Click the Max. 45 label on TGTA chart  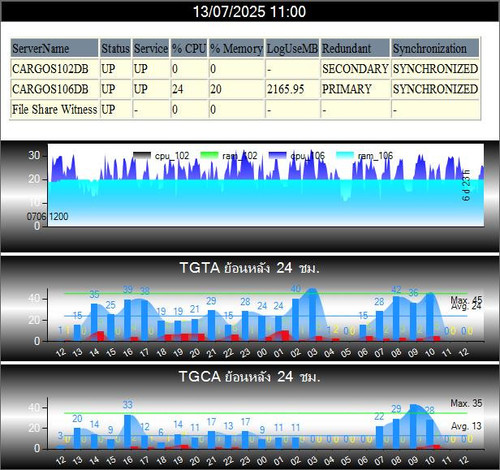point(466,299)
